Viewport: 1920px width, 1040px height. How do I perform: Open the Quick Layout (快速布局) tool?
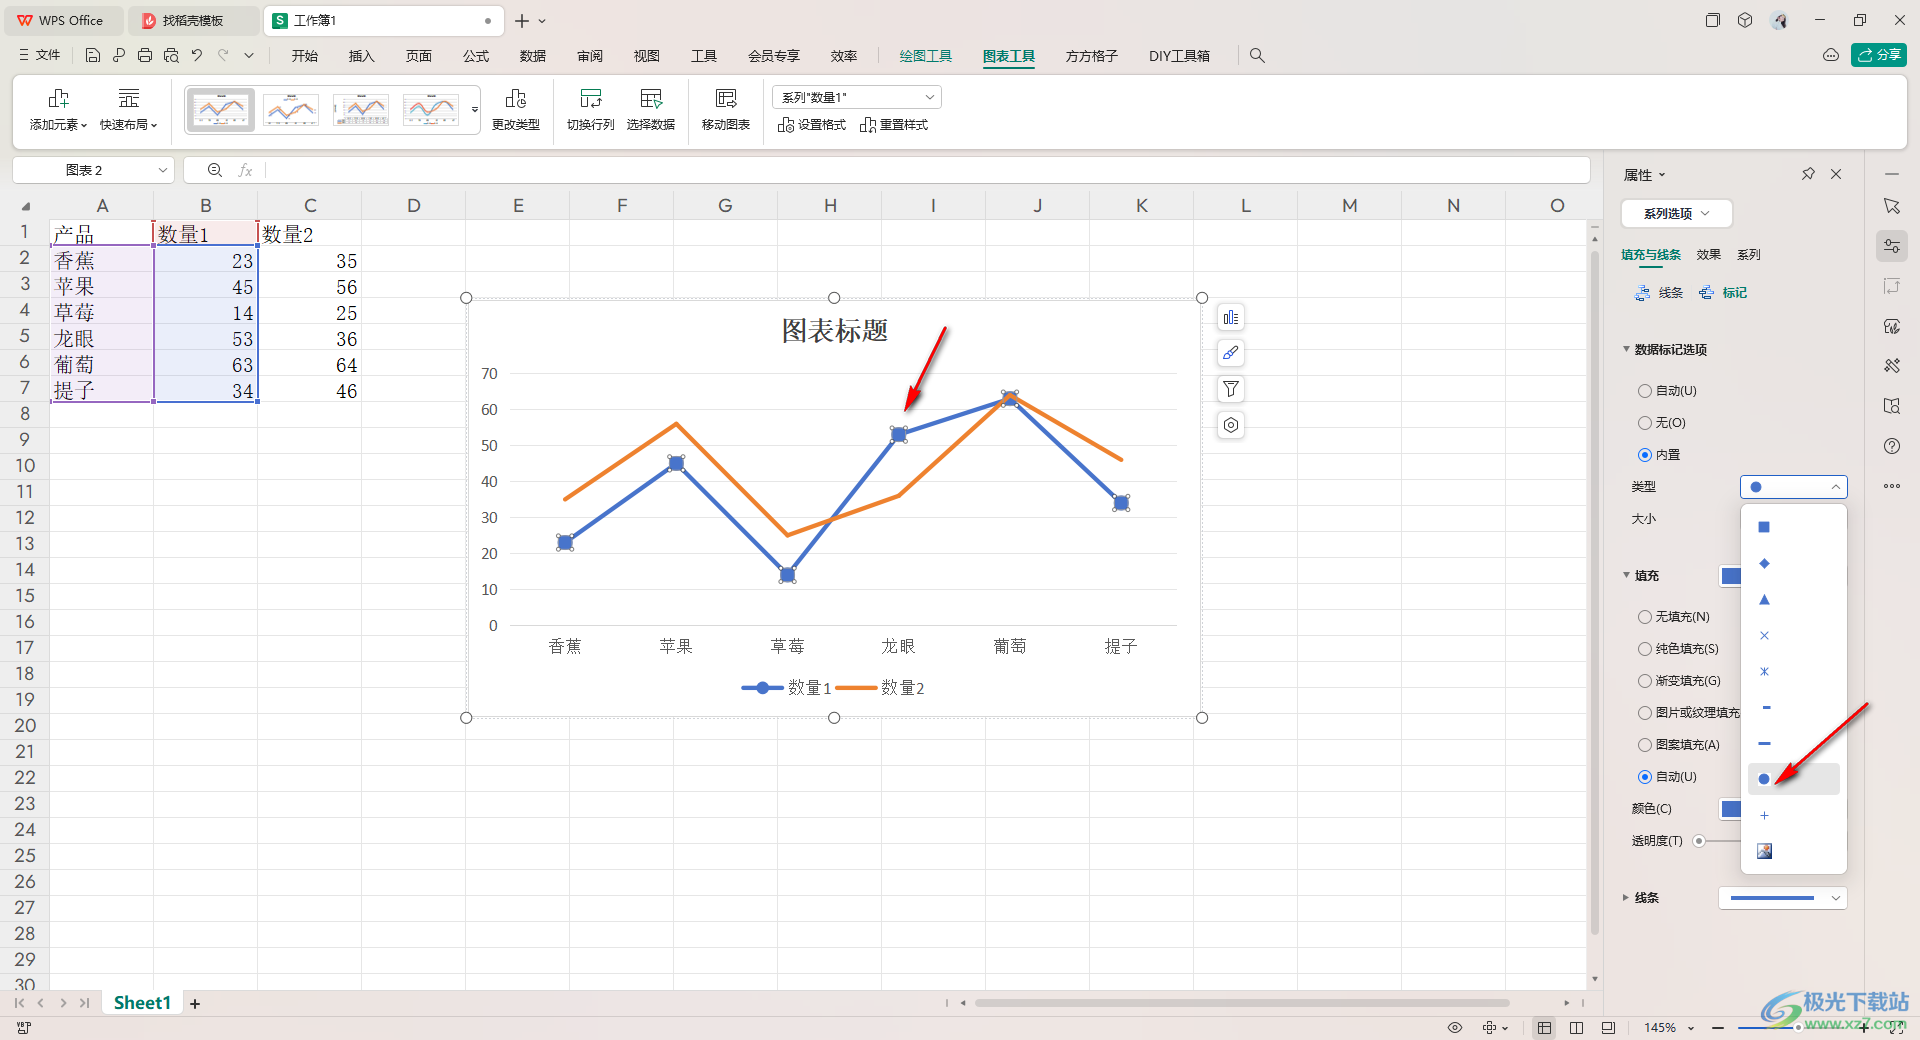[x=129, y=109]
